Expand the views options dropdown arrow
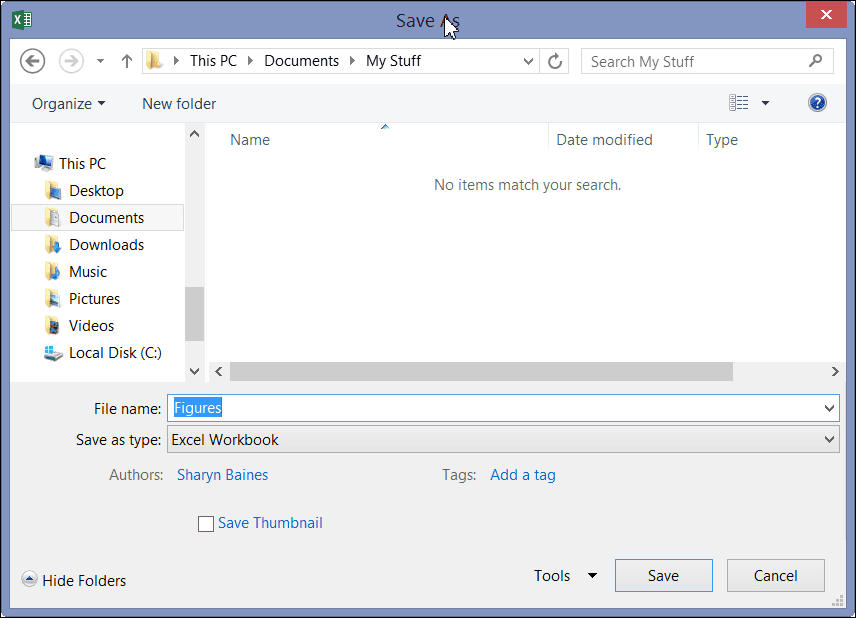Screen dimensions: 856x618 [763, 103]
